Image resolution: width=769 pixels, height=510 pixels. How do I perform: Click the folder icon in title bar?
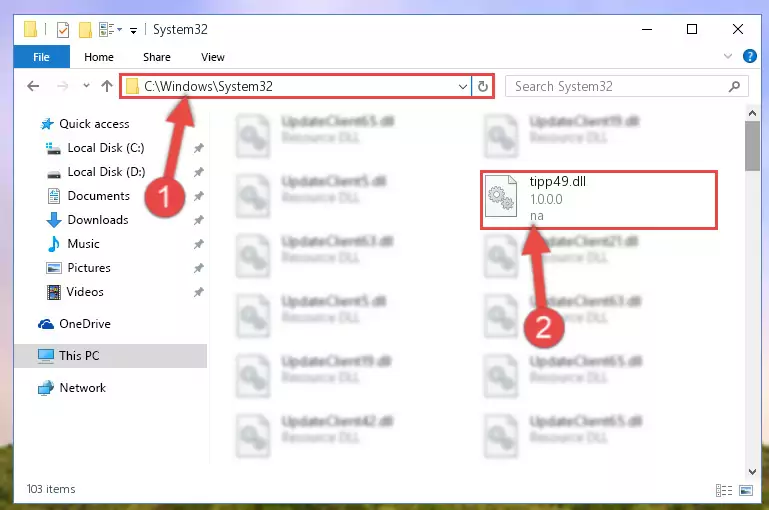coord(30,29)
